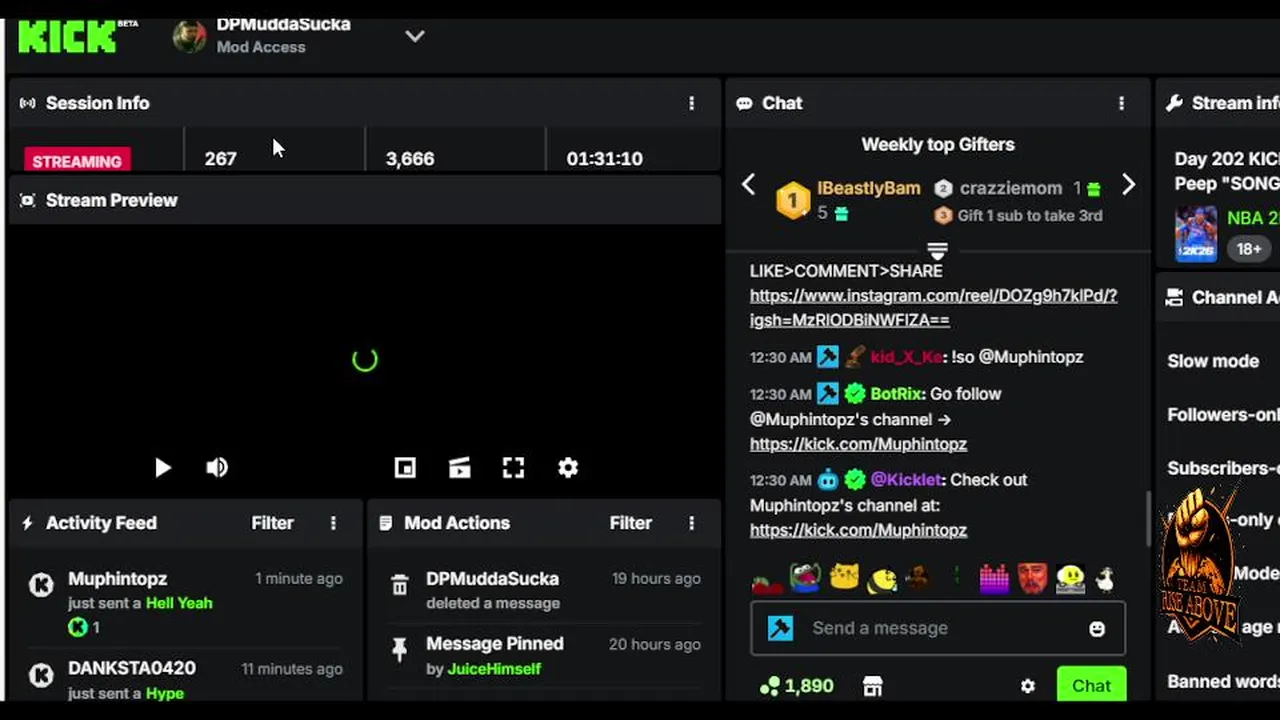Click IBeastlyBam top gifter name
This screenshot has height=720, width=1280.
coord(868,188)
